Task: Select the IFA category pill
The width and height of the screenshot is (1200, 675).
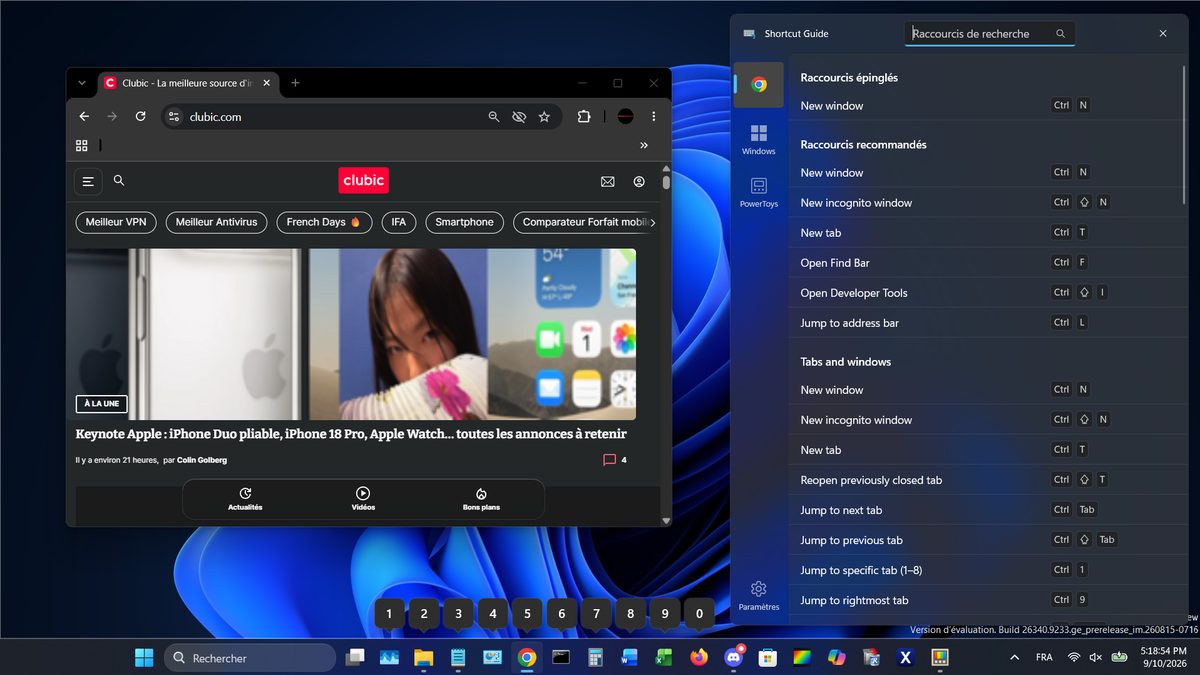Action: coord(398,222)
